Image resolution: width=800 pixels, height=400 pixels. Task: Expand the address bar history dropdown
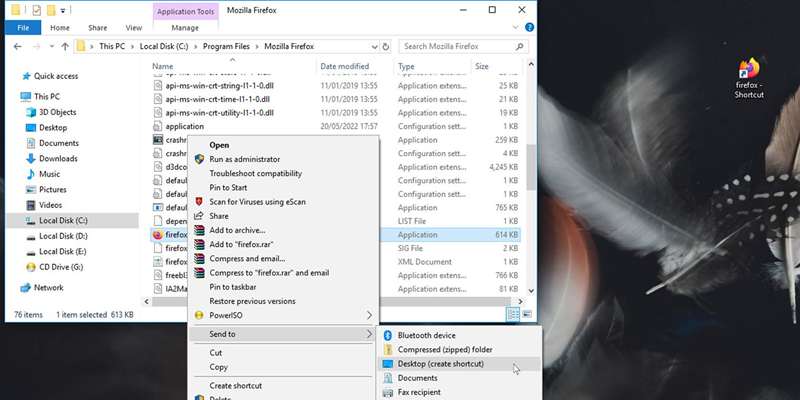click(375, 46)
